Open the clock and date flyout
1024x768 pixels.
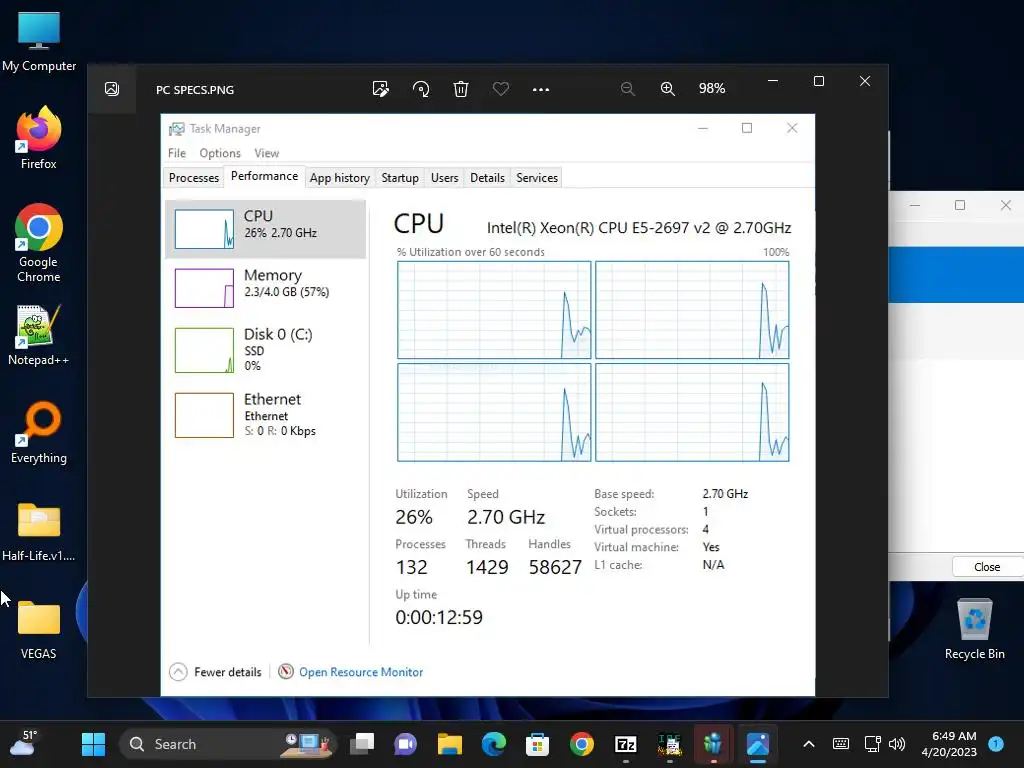pos(949,744)
